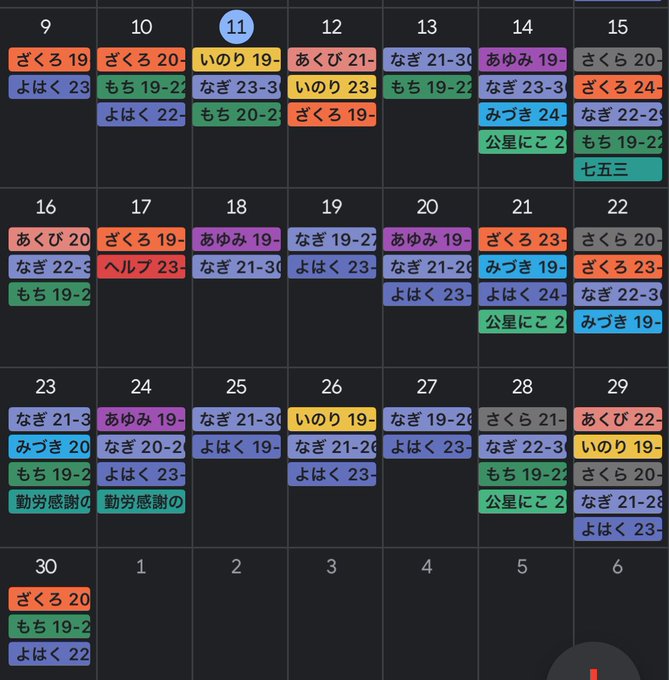The height and width of the screenshot is (680, 669).
Task: Open ざくろ 19- event on the 17th
Action: point(141,239)
